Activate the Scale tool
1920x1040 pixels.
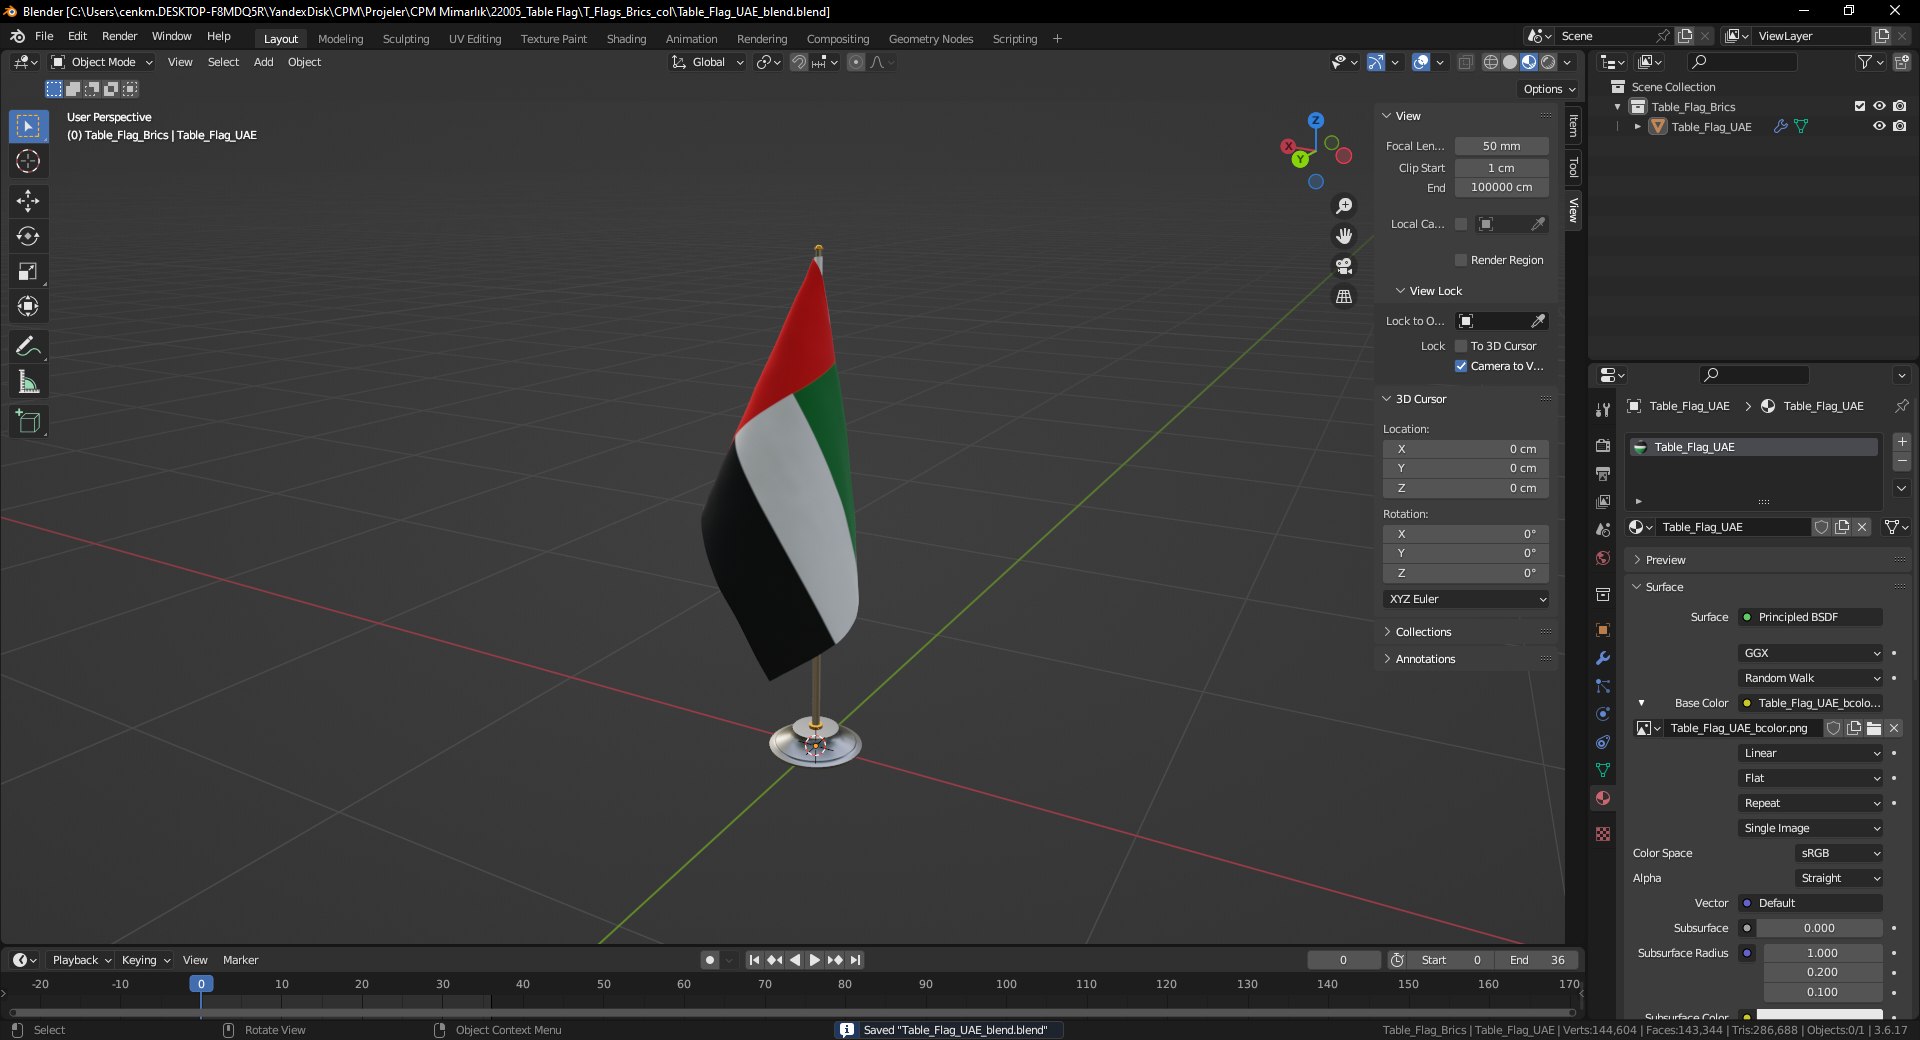[28, 271]
